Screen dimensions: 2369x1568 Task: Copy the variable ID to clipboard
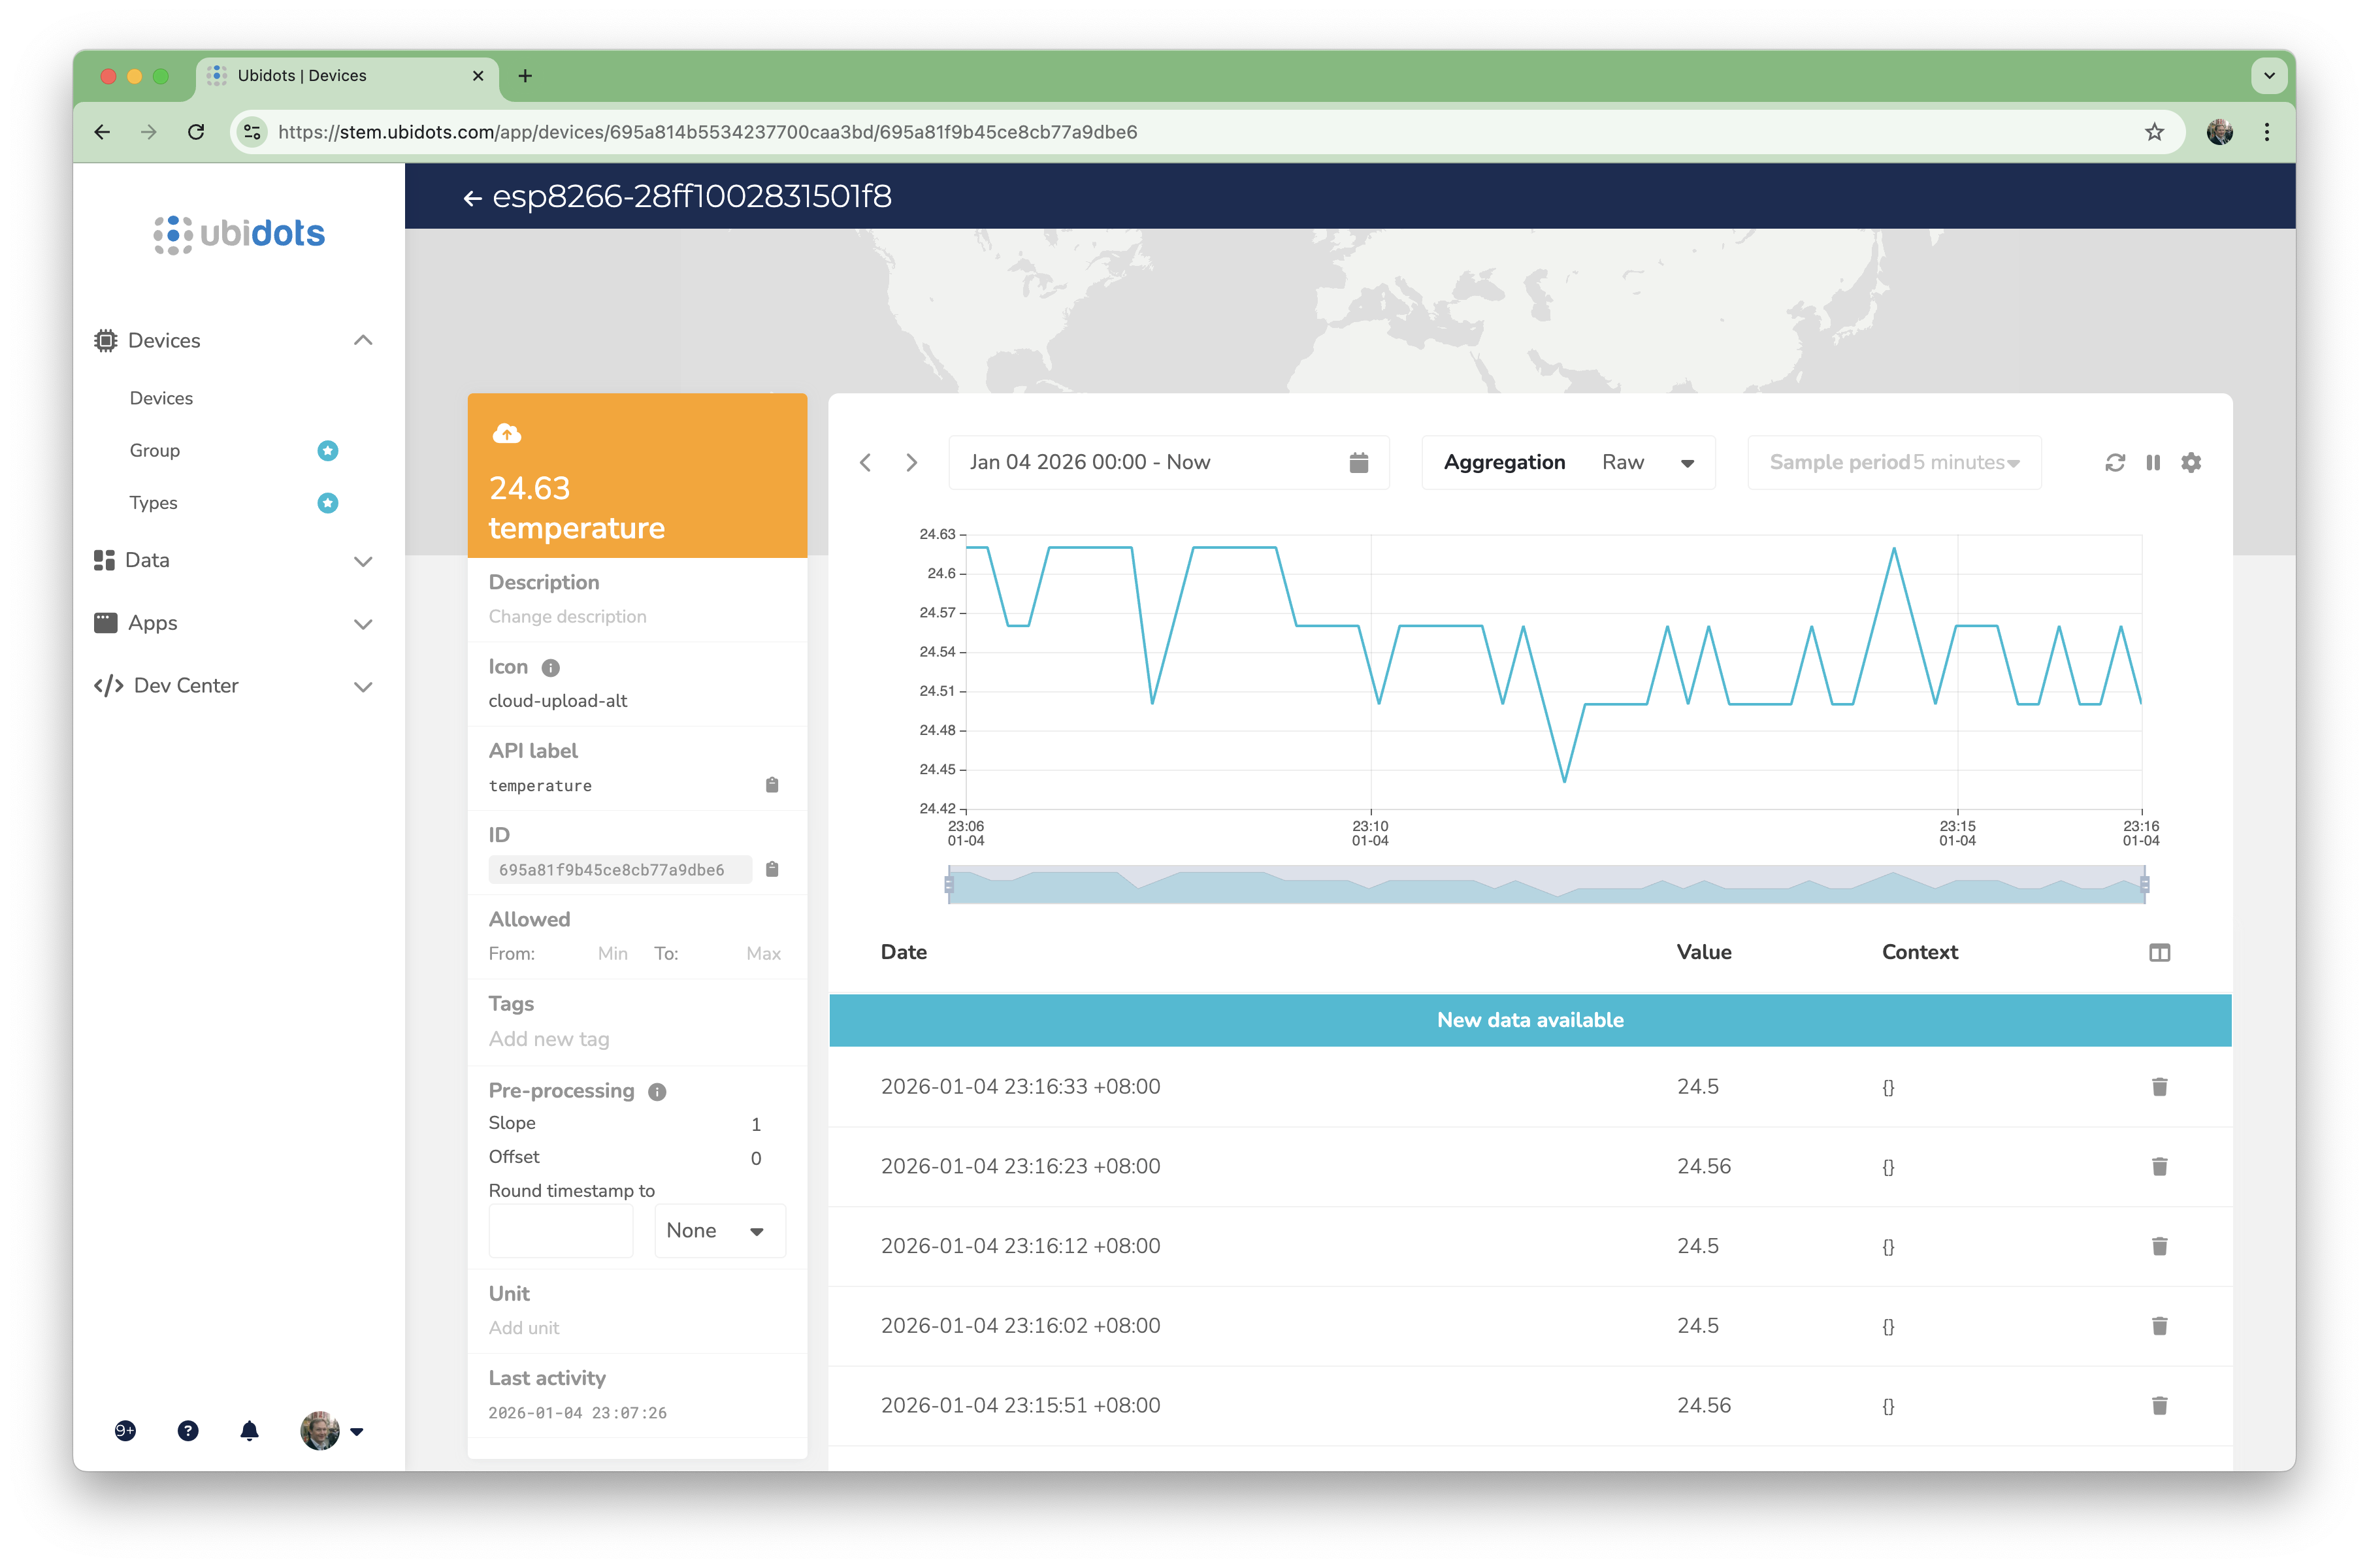tap(772, 869)
